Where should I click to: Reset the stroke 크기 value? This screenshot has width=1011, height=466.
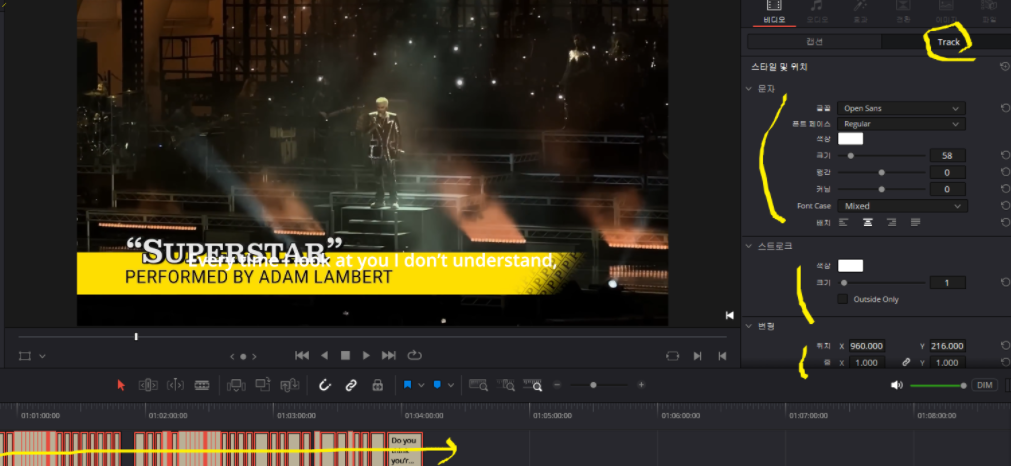point(1005,282)
